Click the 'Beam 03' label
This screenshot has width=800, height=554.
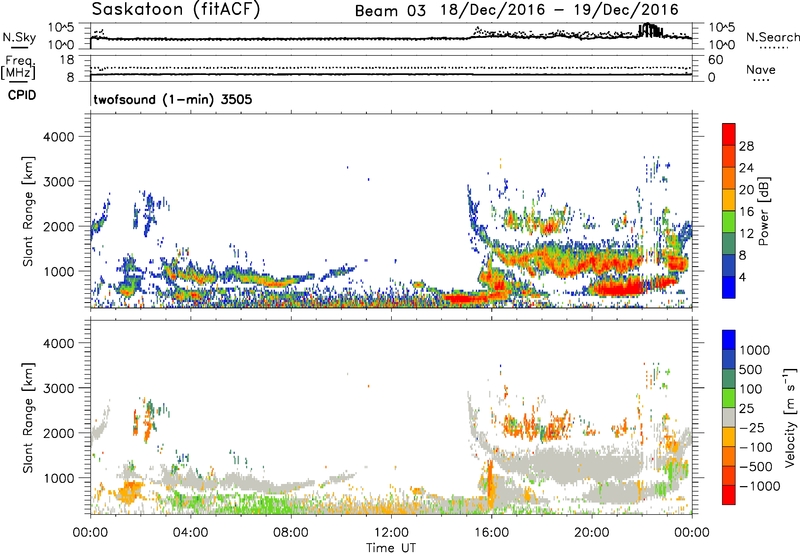[x=390, y=11]
